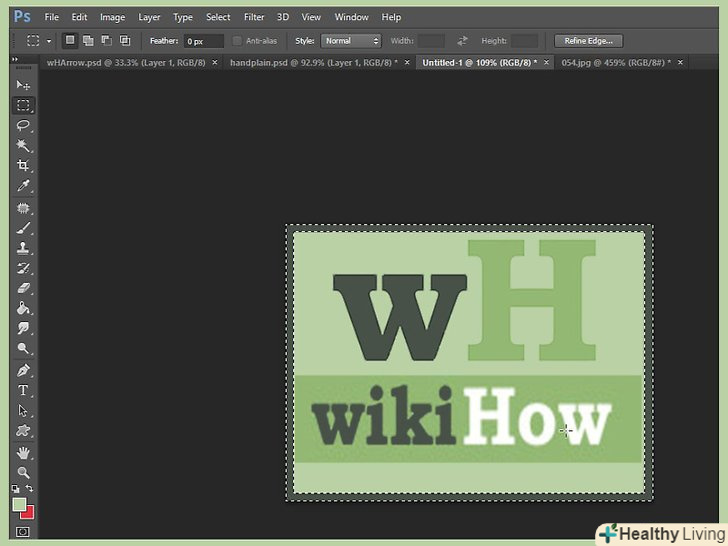The width and height of the screenshot is (728, 546).
Task: Select the Magic Wand tool
Action: (23, 146)
